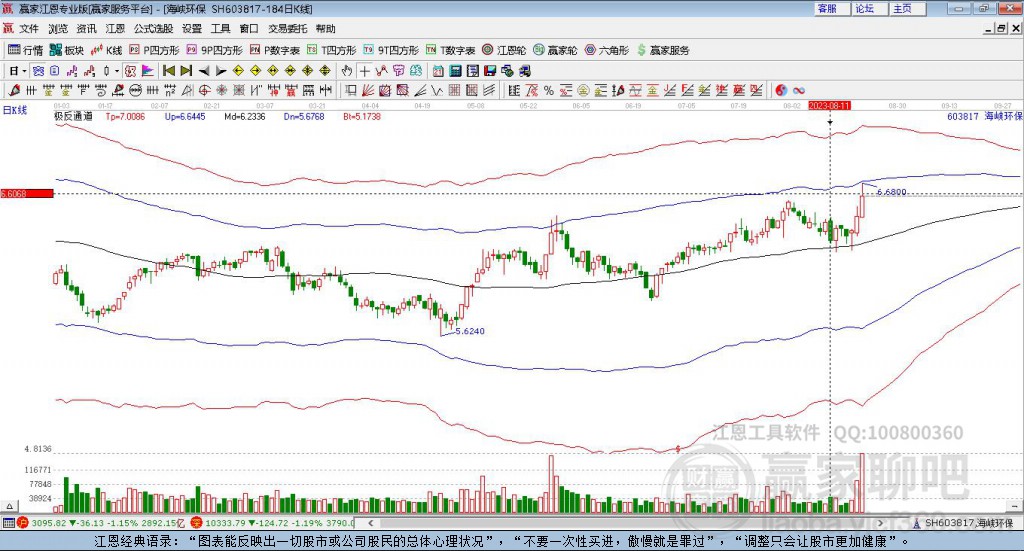Screen dimensions: 1024x551
Task: Select the n² square tool icon
Action: [170, 90]
